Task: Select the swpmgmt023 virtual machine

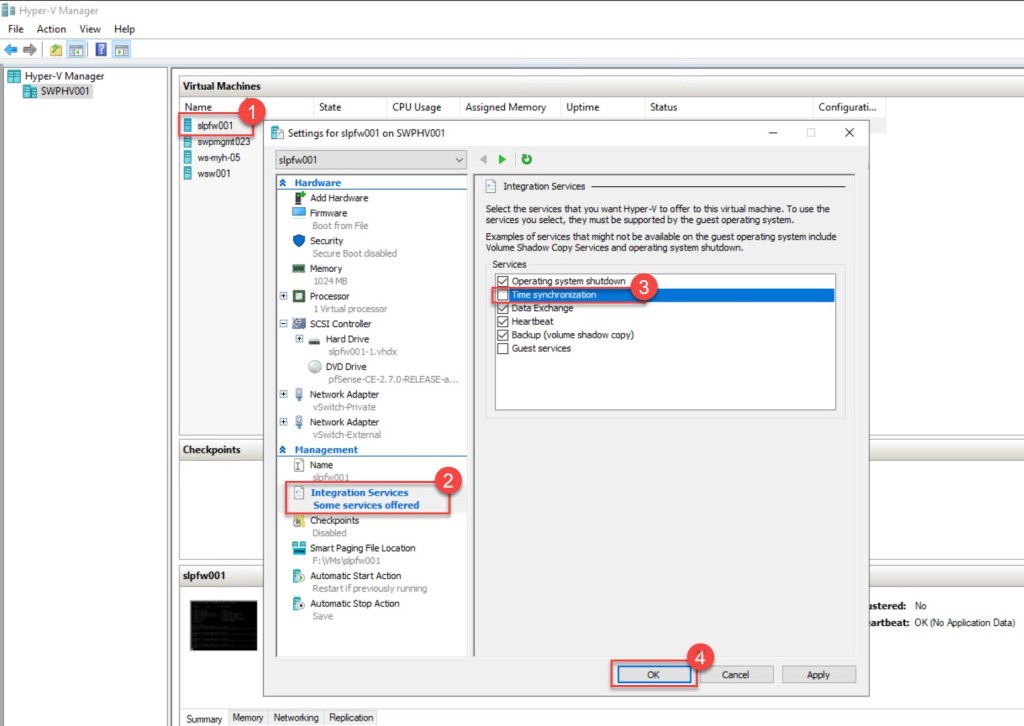Action: (223, 142)
